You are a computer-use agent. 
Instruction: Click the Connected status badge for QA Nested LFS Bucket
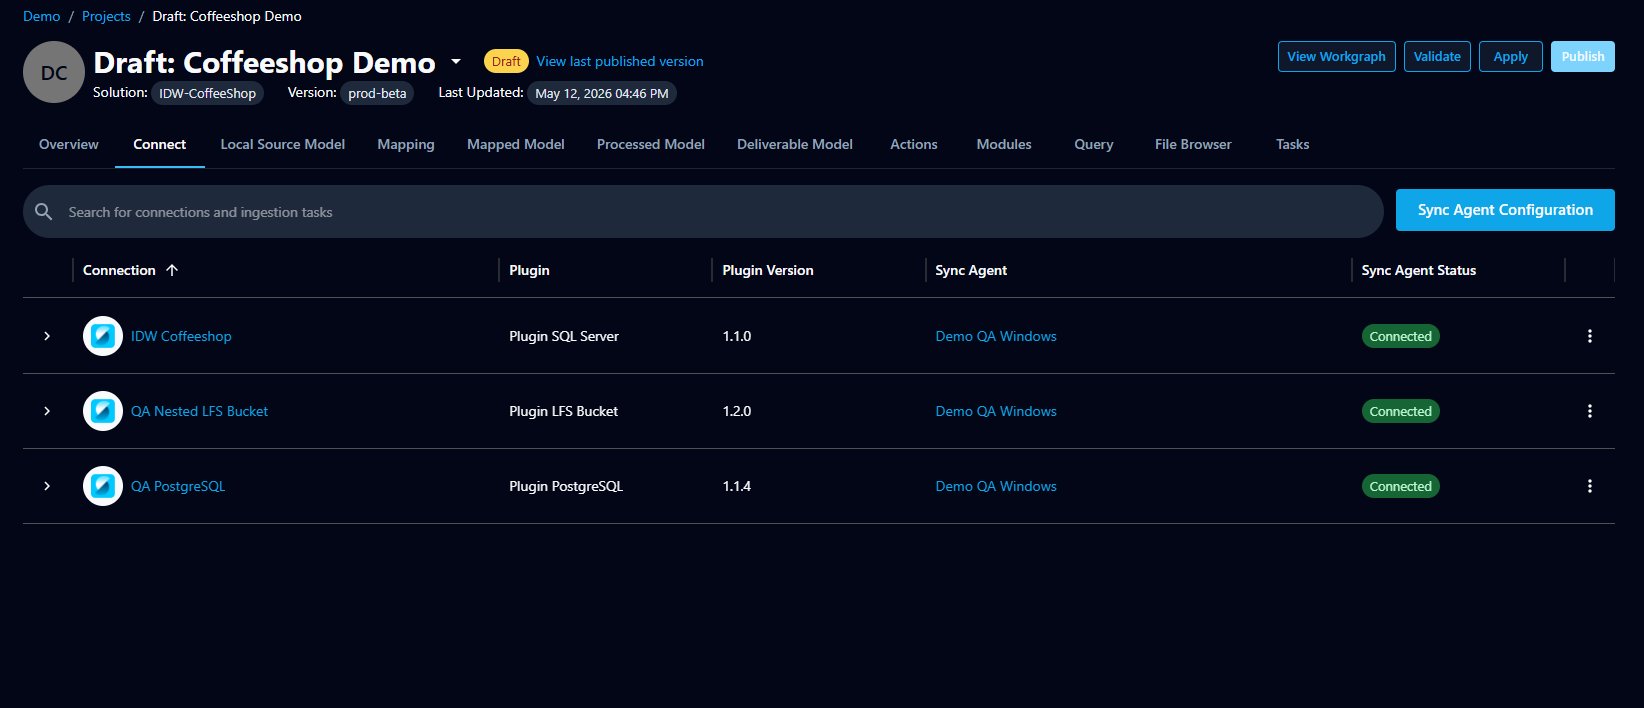pos(1400,411)
